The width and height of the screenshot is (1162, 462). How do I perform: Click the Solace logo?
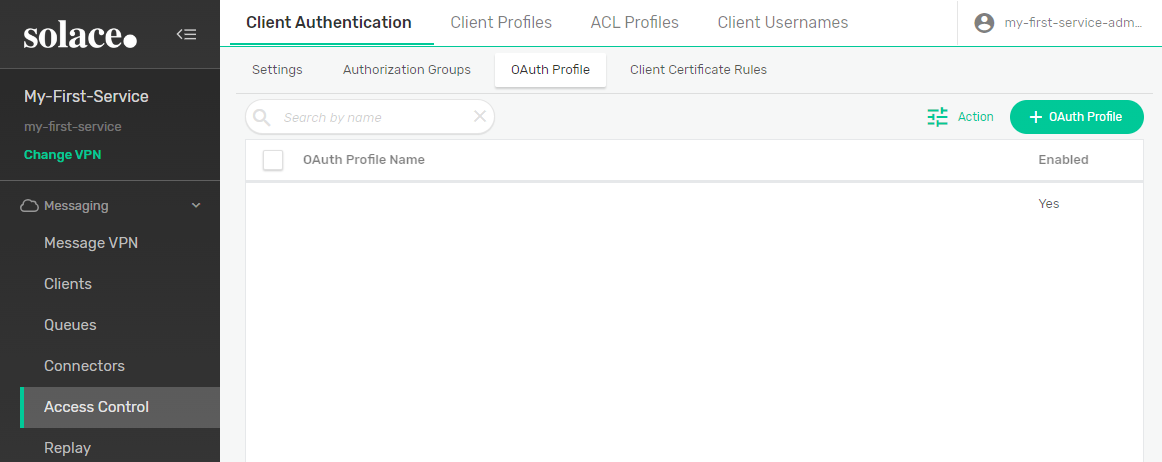[80, 36]
